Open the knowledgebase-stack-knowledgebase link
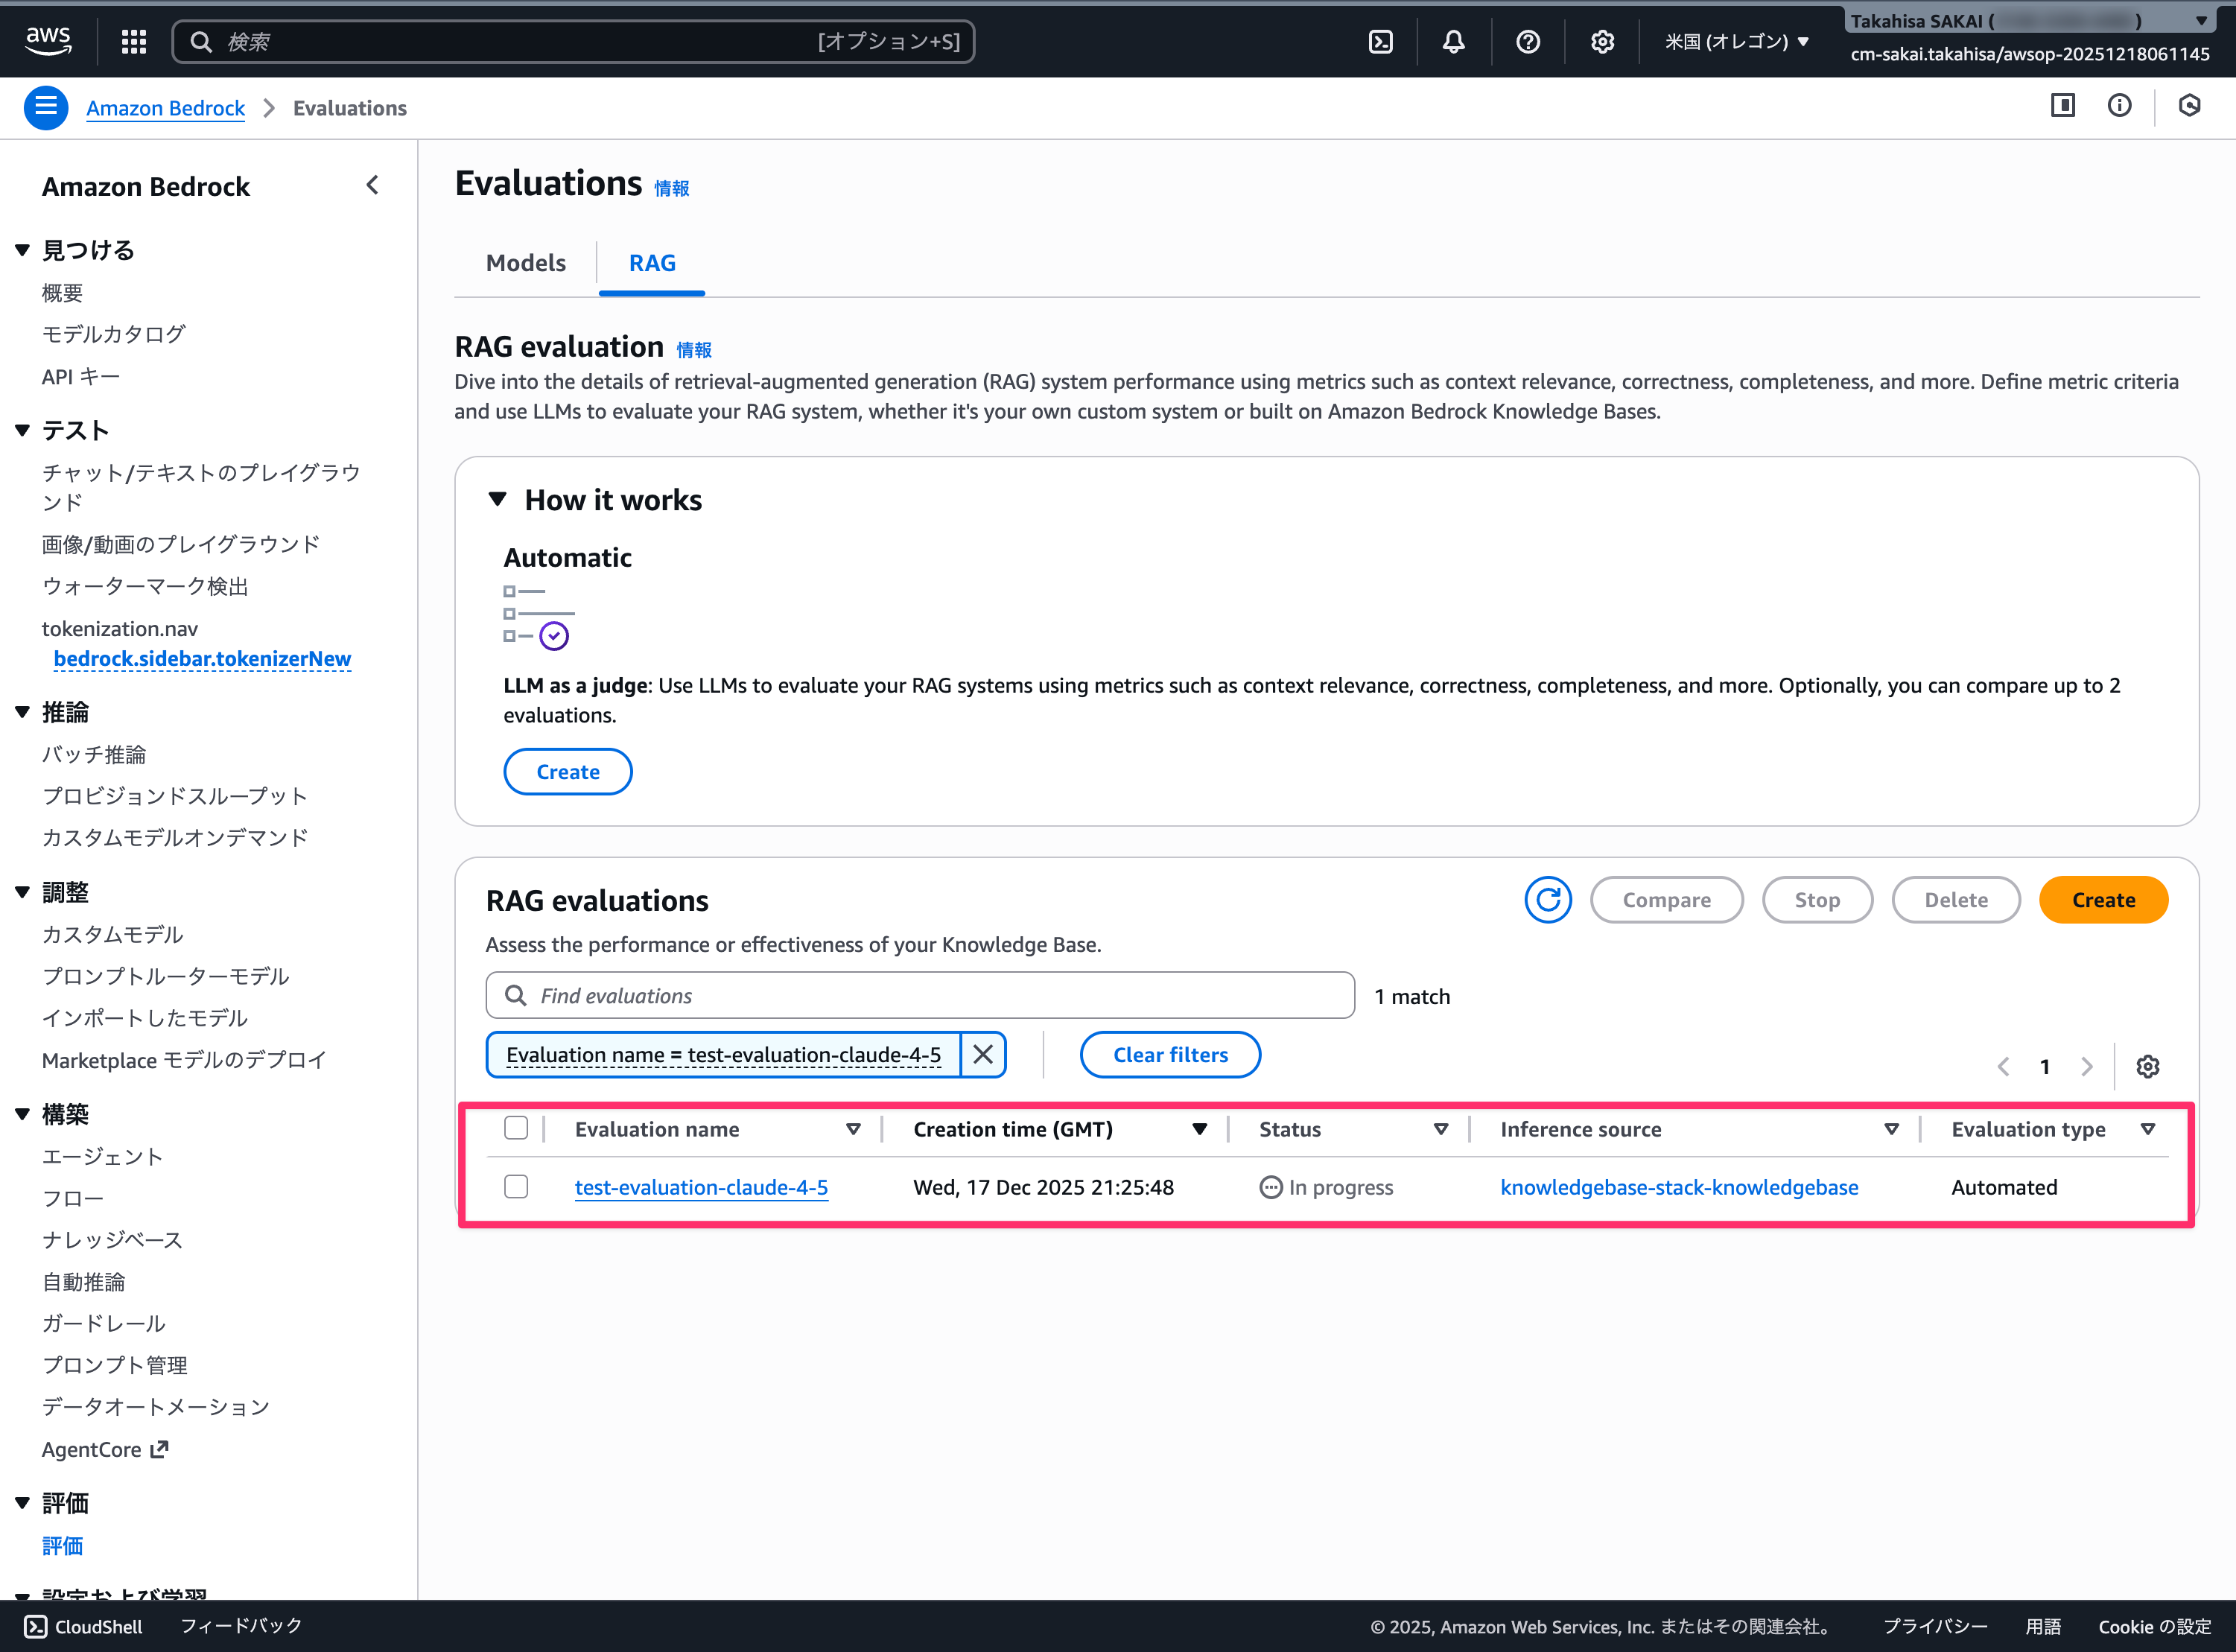 [1679, 1187]
